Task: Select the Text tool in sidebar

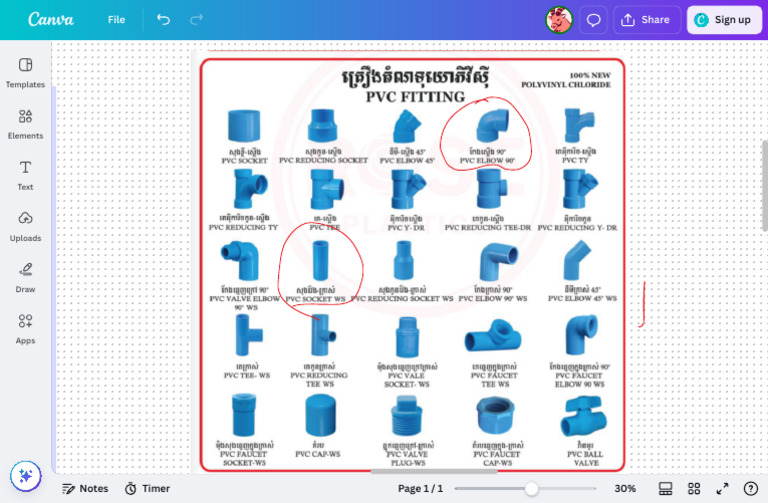Action: pos(25,174)
